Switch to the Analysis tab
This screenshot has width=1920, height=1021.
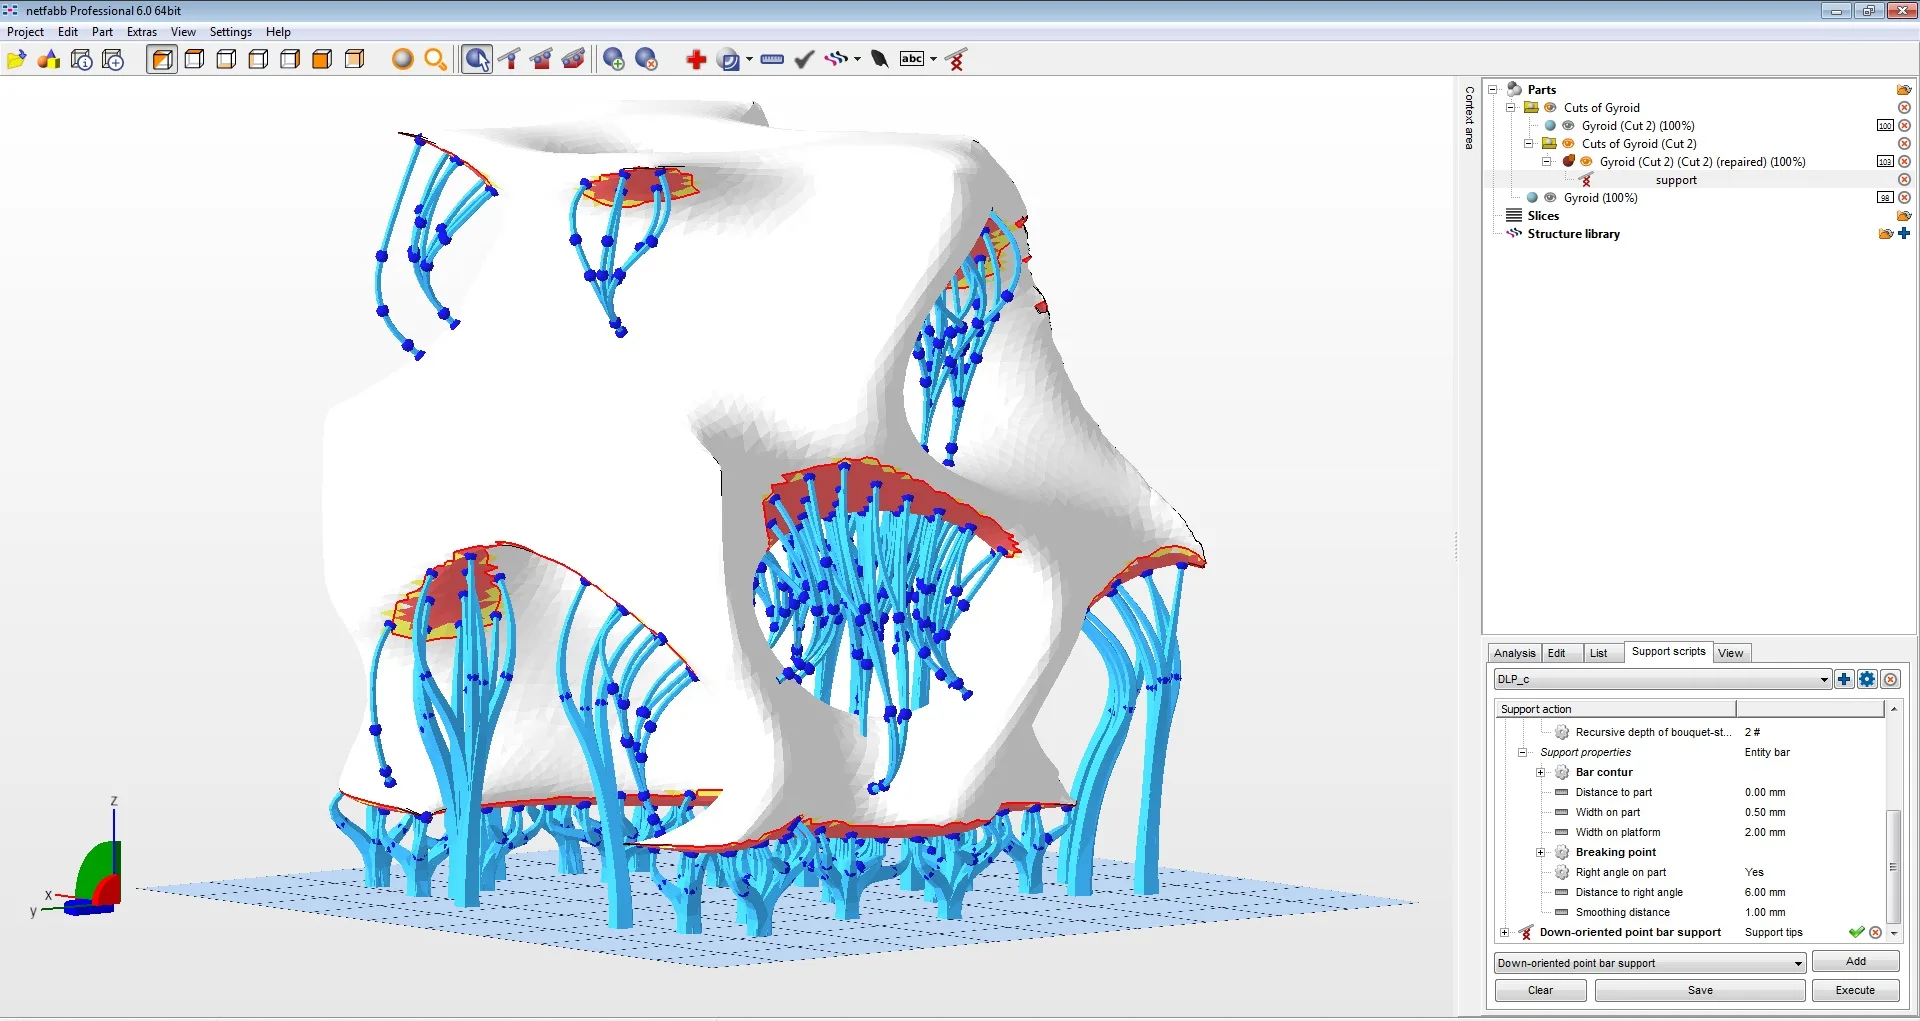coord(1514,653)
